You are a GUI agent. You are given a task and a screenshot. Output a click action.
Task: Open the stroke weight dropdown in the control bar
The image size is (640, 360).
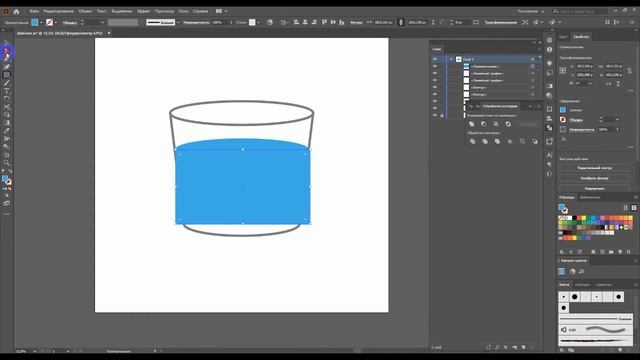(102, 22)
